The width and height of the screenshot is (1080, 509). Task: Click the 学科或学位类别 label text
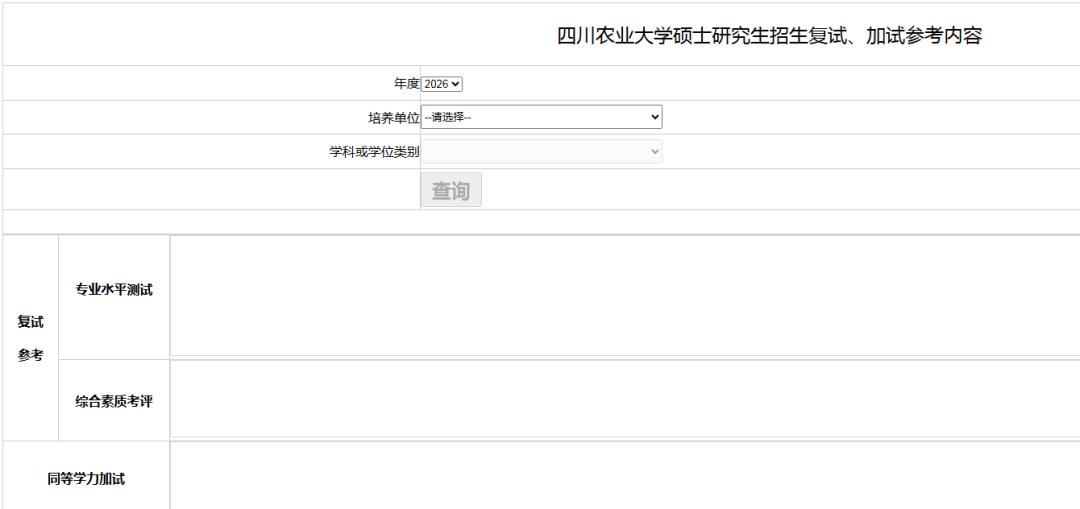click(374, 152)
